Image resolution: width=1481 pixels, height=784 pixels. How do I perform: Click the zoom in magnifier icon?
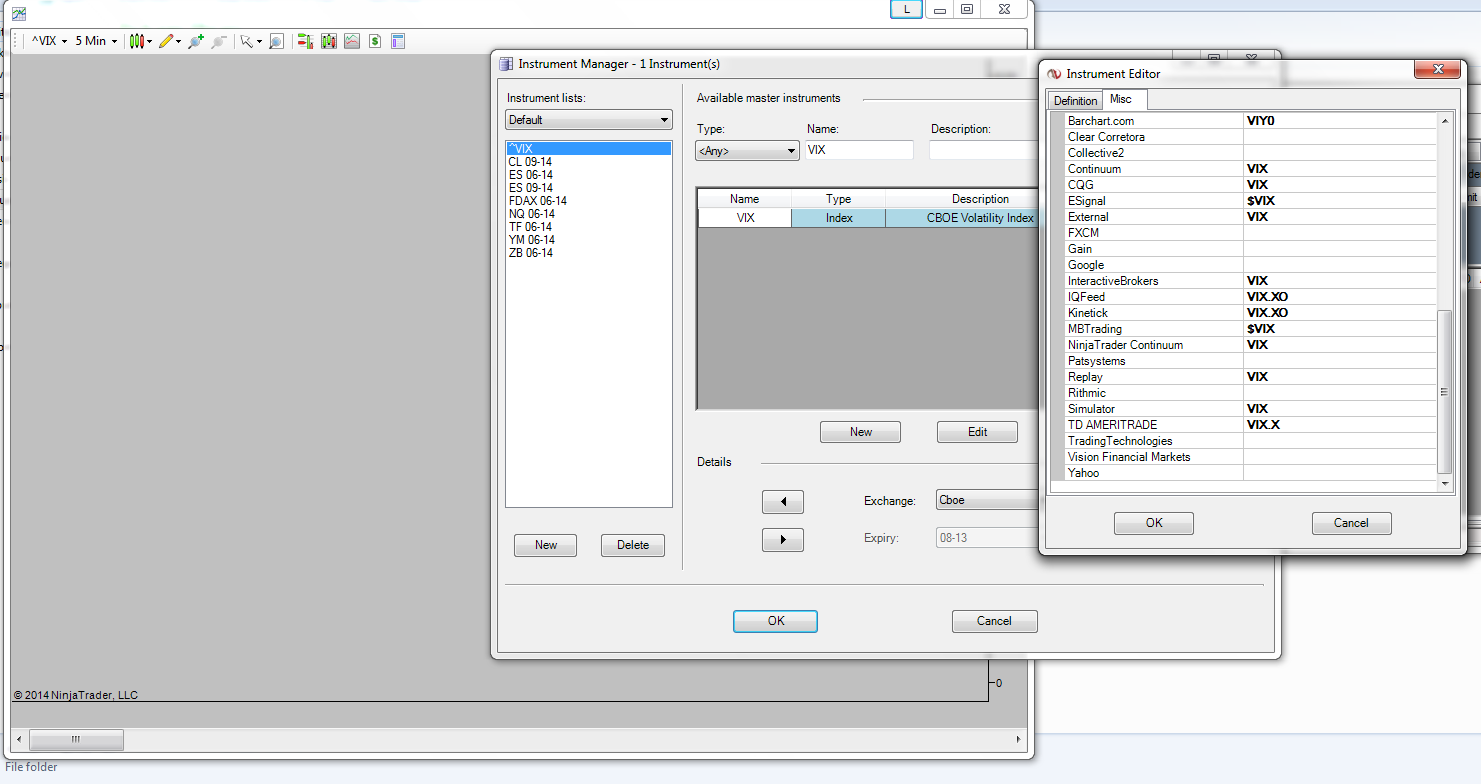point(196,41)
